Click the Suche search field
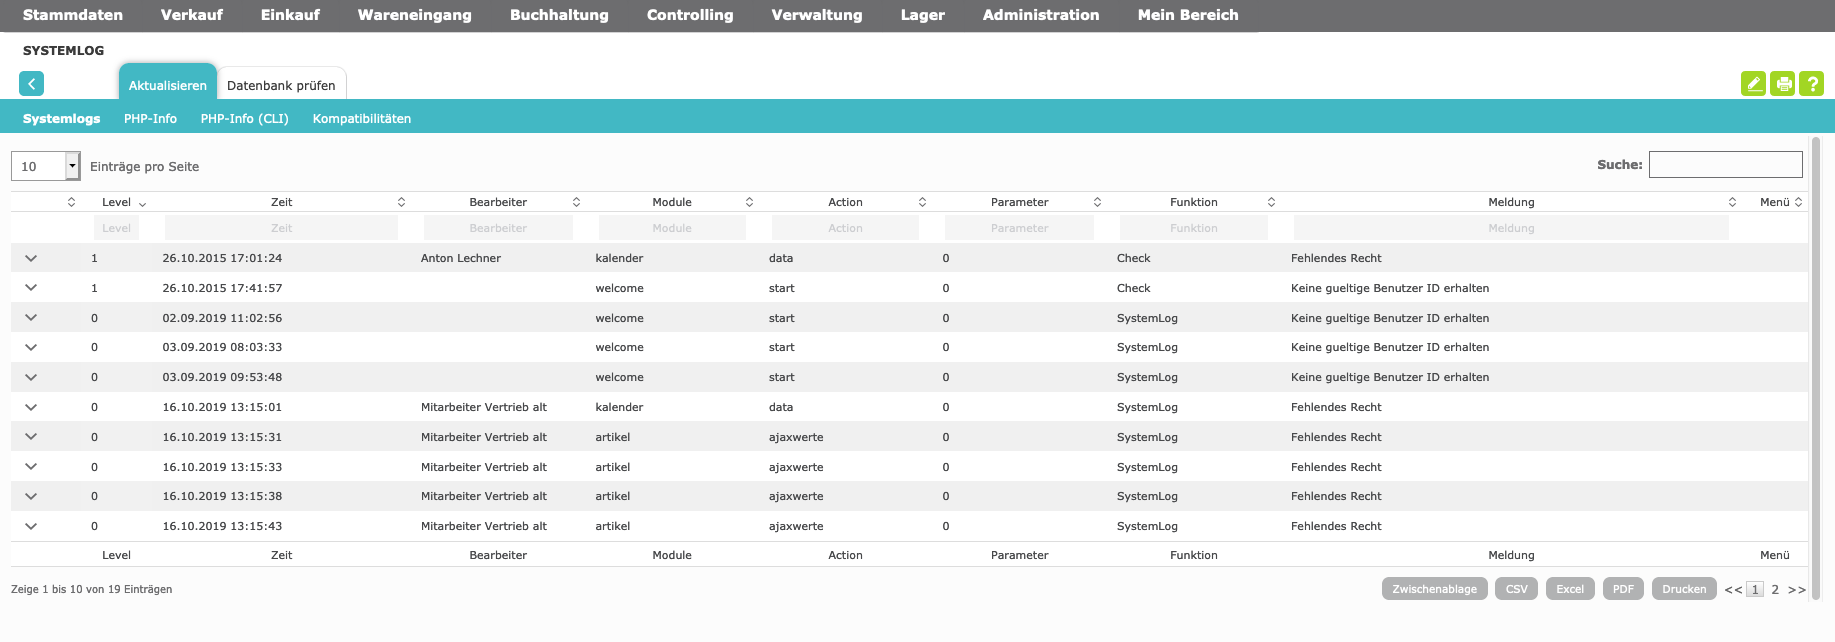1835x642 pixels. [1725, 165]
